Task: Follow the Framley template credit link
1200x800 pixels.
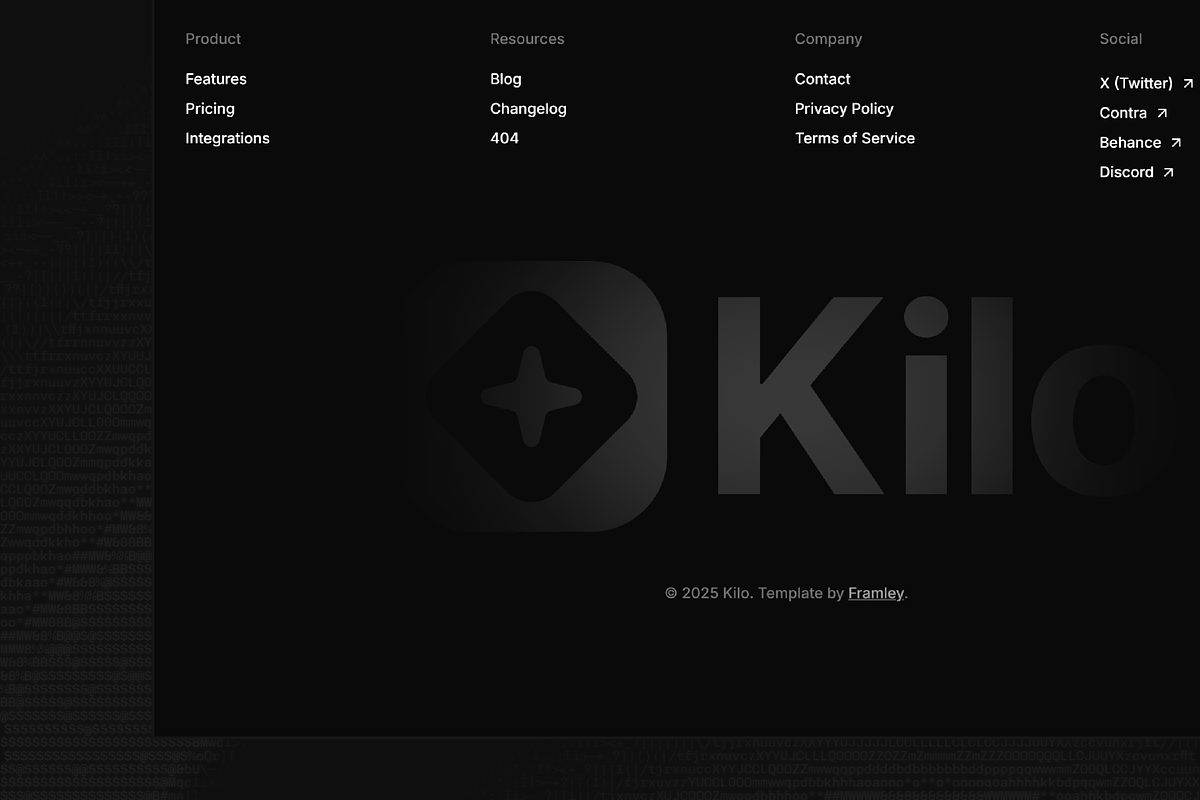Action: coord(876,593)
